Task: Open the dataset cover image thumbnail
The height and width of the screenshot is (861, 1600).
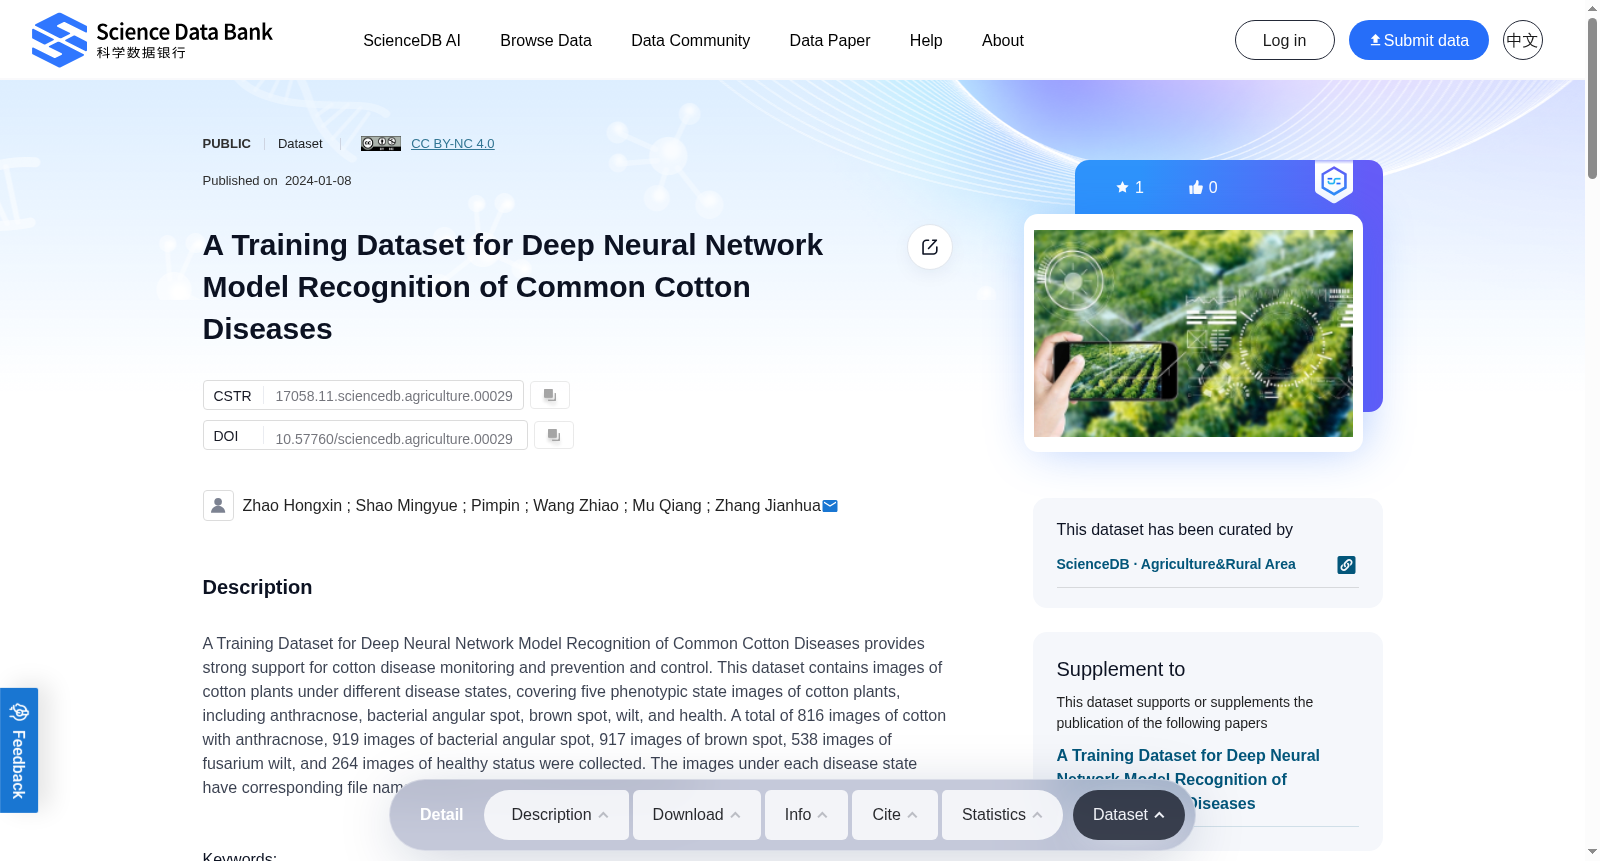Action: pyautogui.click(x=1193, y=333)
